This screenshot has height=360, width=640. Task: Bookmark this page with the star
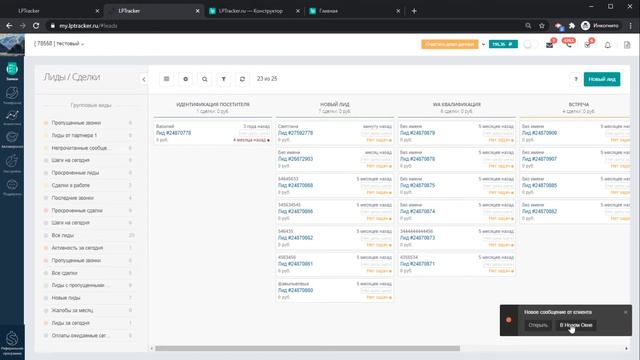[x=542, y=26]
